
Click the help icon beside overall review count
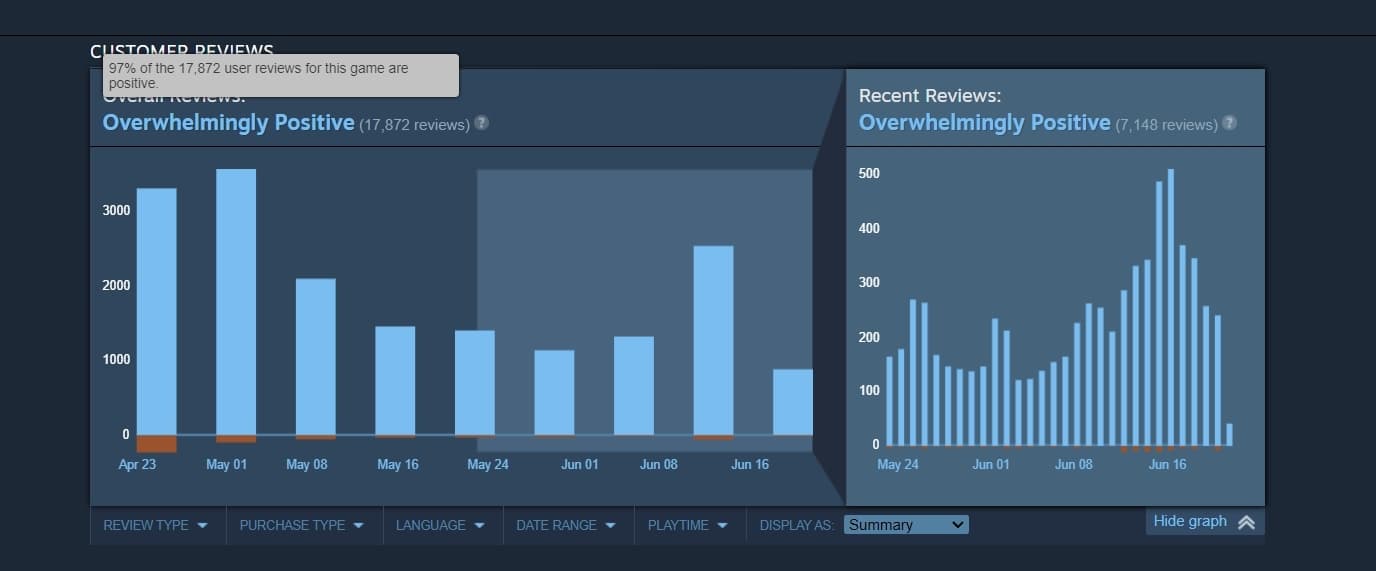(481, 123)
